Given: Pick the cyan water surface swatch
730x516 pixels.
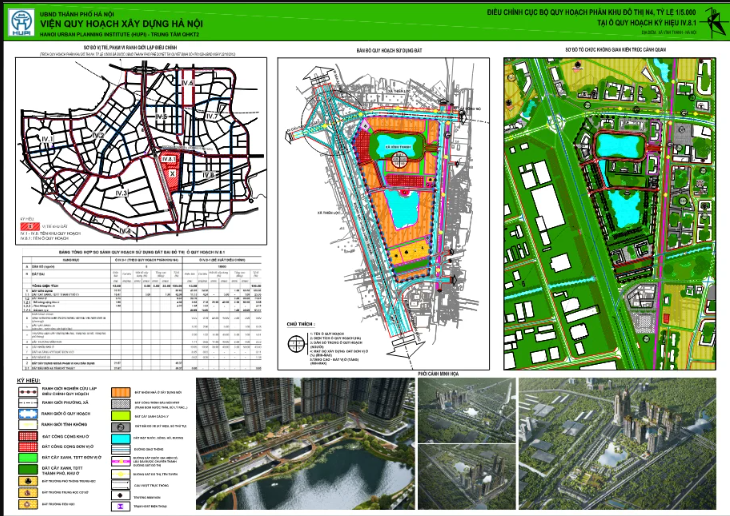Looking at the screenshot, I should (121, 438).
